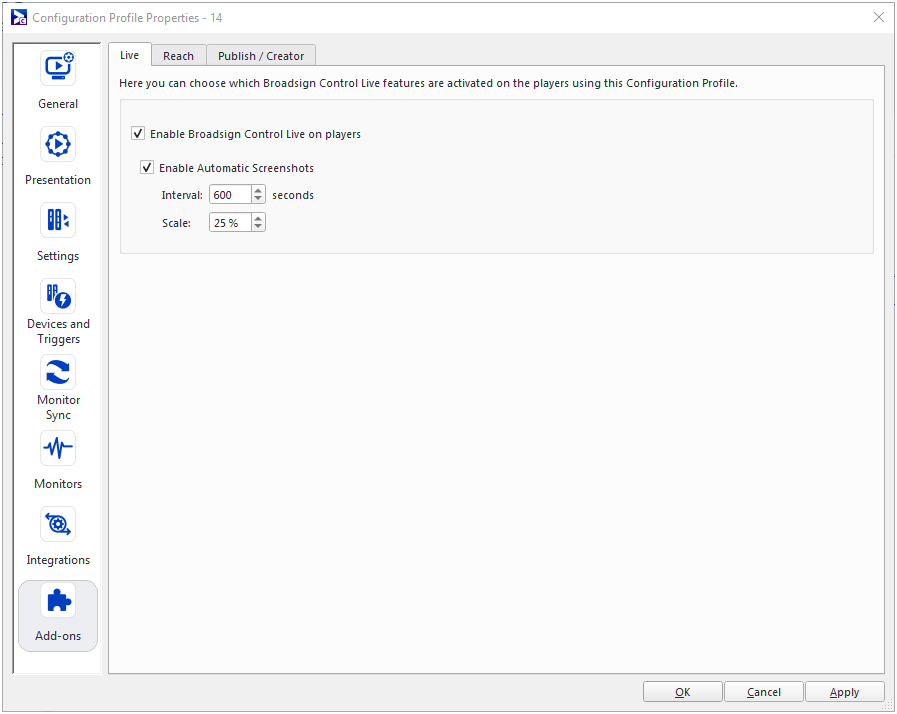This screenshot has height=714, width=897.
Task: Click the description text about Control Live features
Action: (428, 83)
